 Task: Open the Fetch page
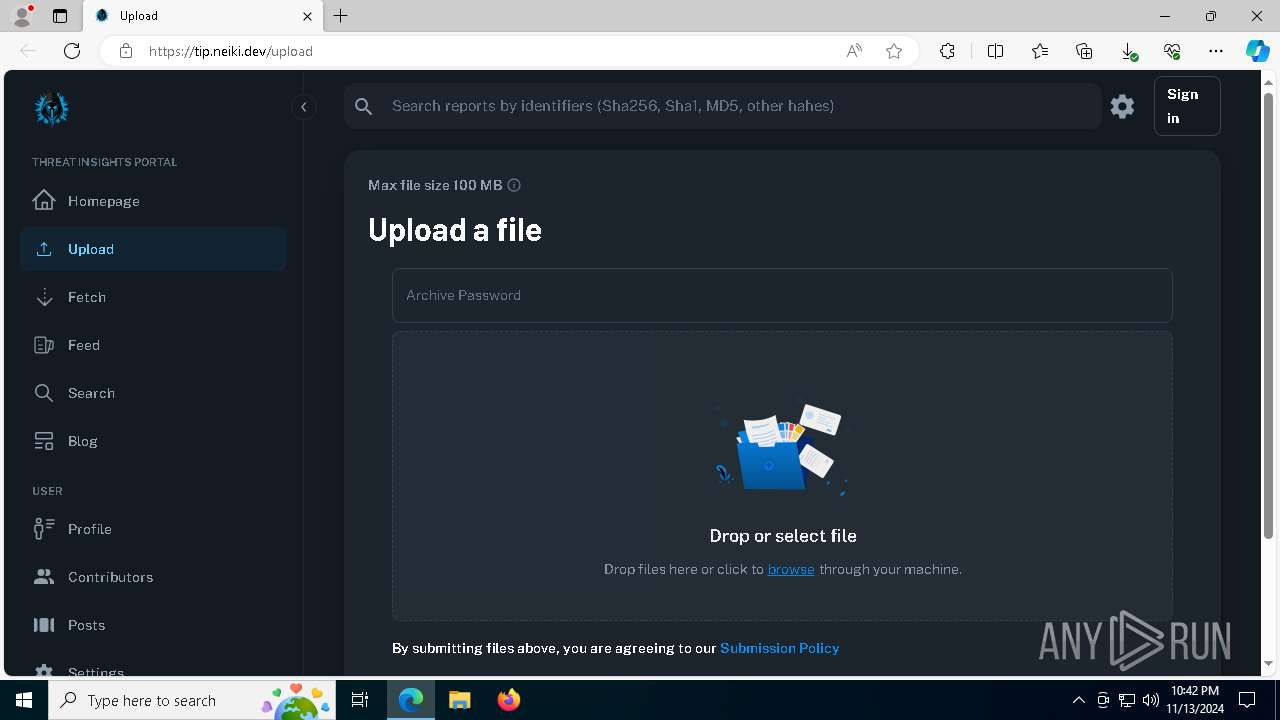153,297
